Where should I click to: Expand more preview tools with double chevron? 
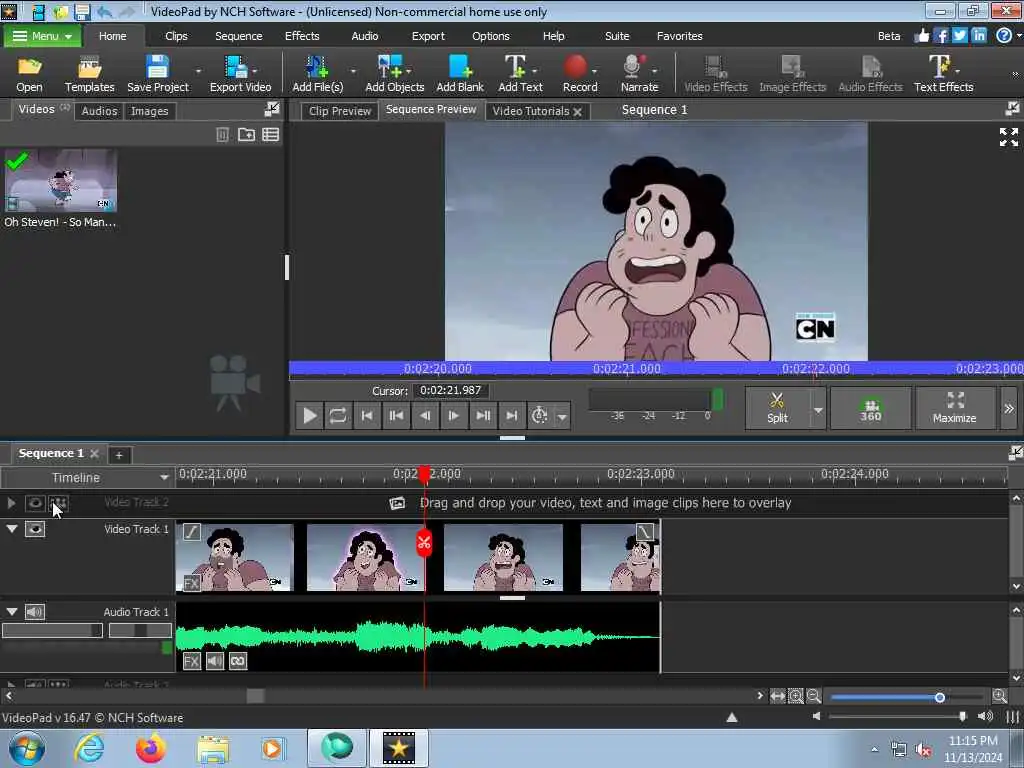click(1008, 409)
